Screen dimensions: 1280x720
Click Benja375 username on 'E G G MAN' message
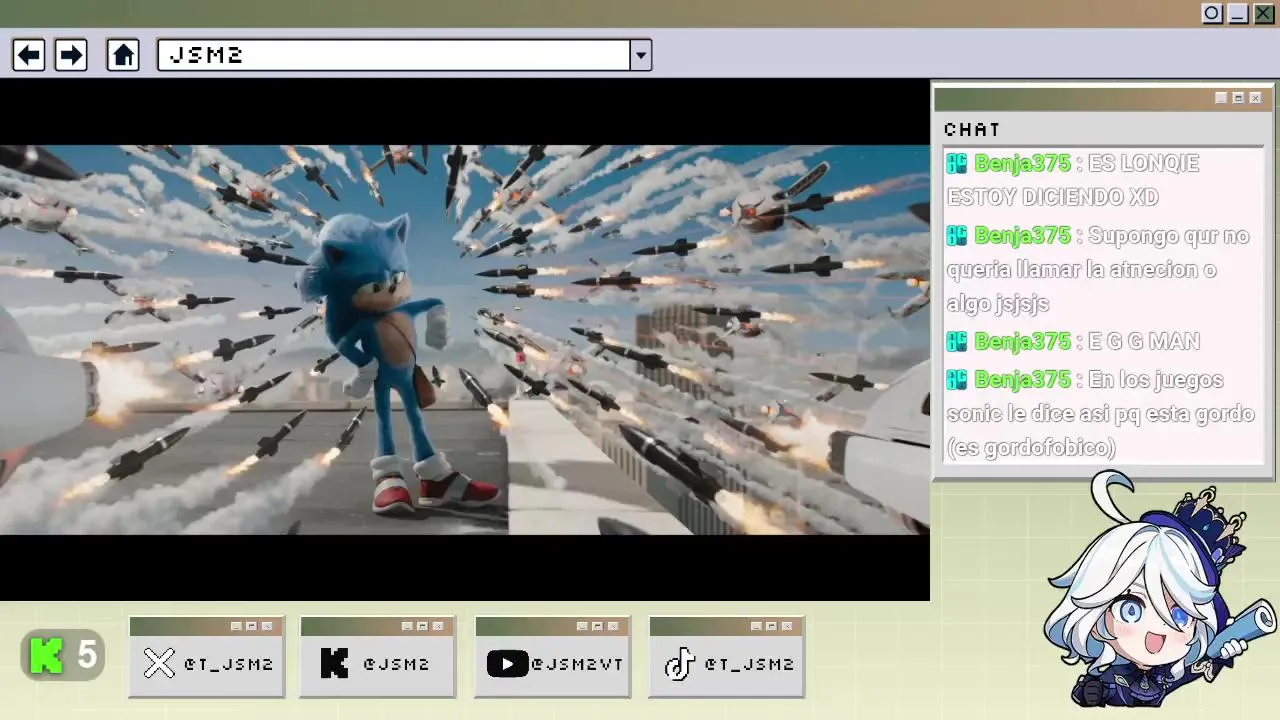click(x=1022, y=342)
